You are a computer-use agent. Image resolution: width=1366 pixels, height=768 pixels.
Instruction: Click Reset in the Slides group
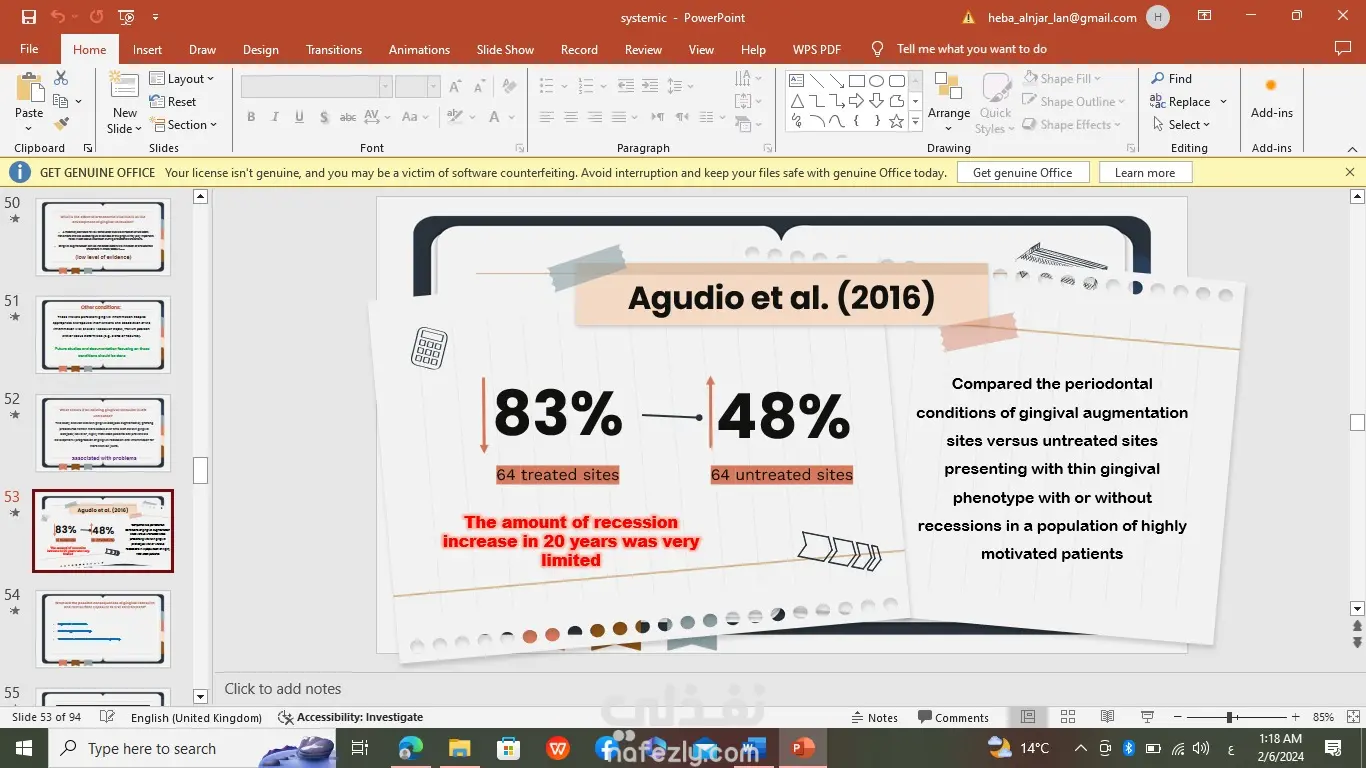click(x=173, y=101)
